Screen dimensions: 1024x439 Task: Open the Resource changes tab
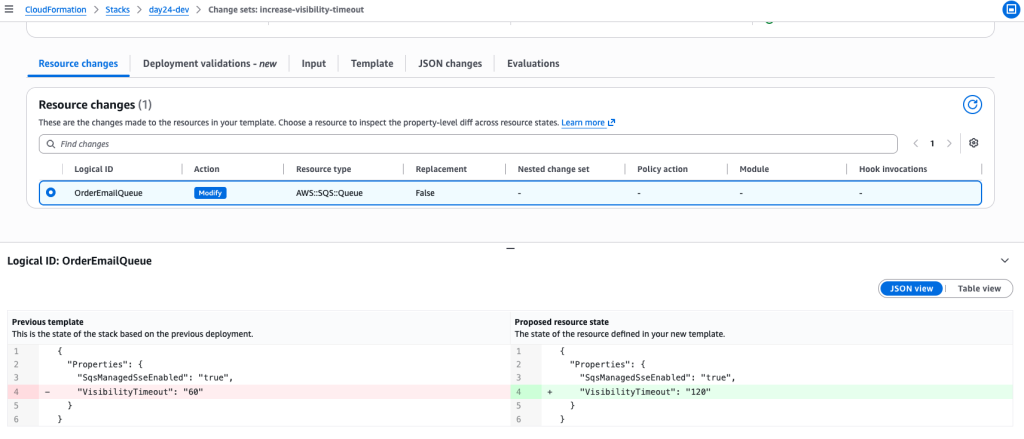coord(78,63)
